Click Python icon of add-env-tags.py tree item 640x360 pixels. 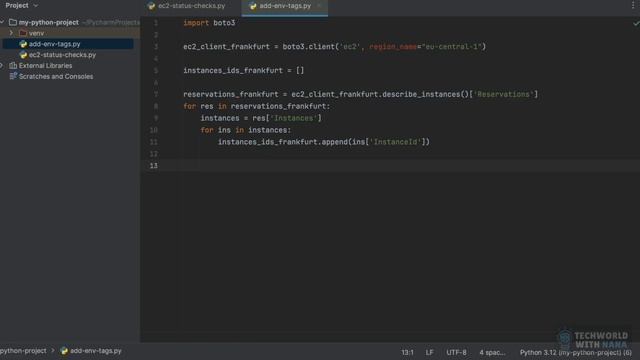[x=23, y=44]
